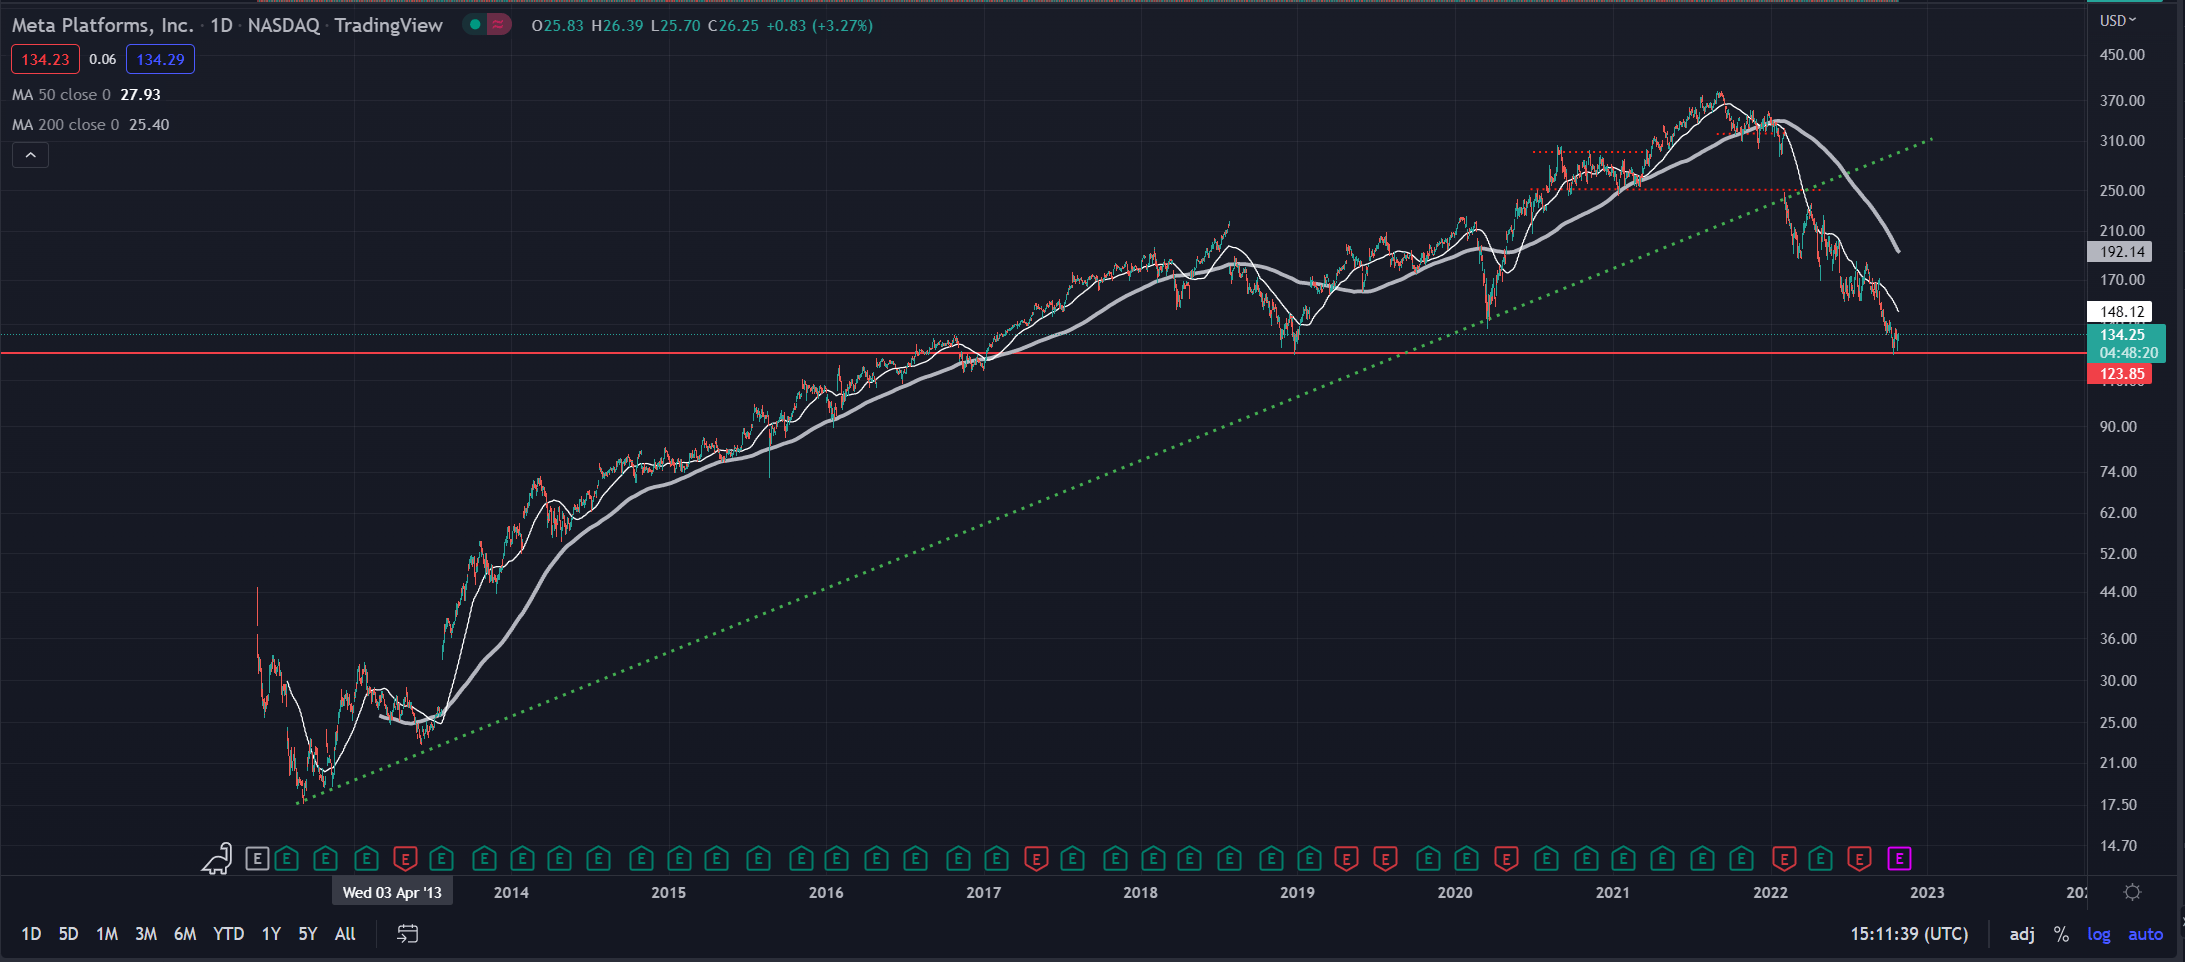Click the Meta Platforms, Inc. symbol title
The width and height of the screenshot is (2185, 962).
coord(102,25)
